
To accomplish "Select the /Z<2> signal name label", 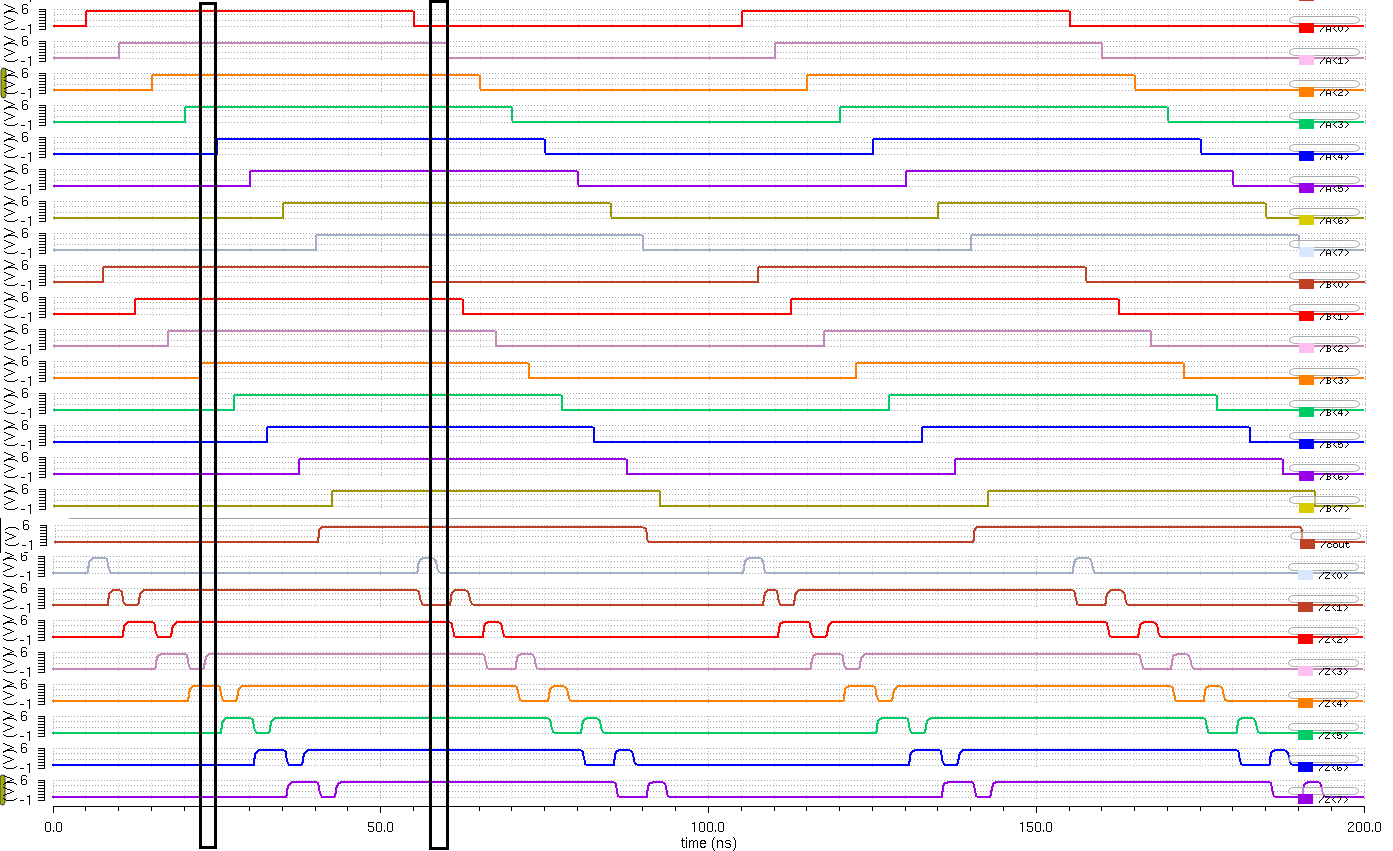I will pyautogui.click(x=1334, y=639).
